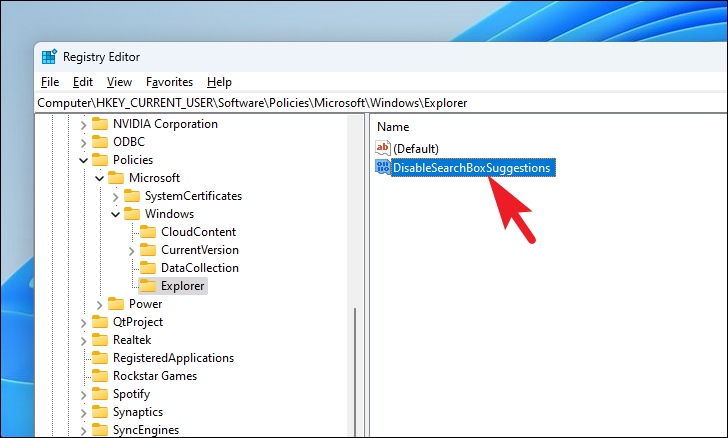Image resolution: width=728 pixels, height=438 pixels.
Task: Expand the Spotify key
Action: click(83, 395)
